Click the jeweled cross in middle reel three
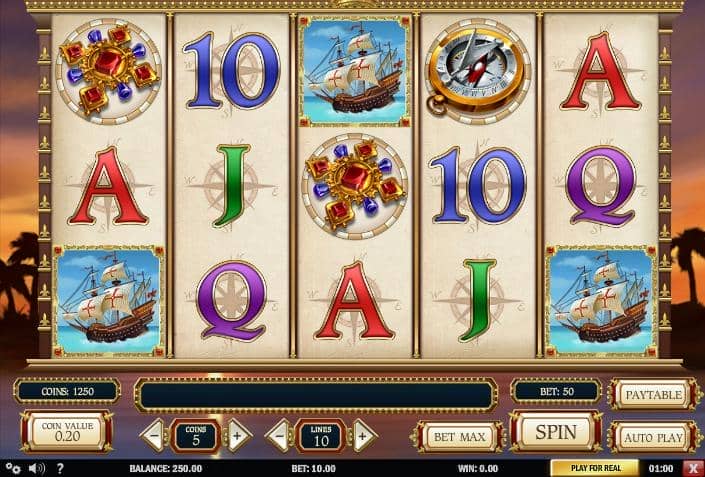 pyautogui.click(x=354, y=186)
